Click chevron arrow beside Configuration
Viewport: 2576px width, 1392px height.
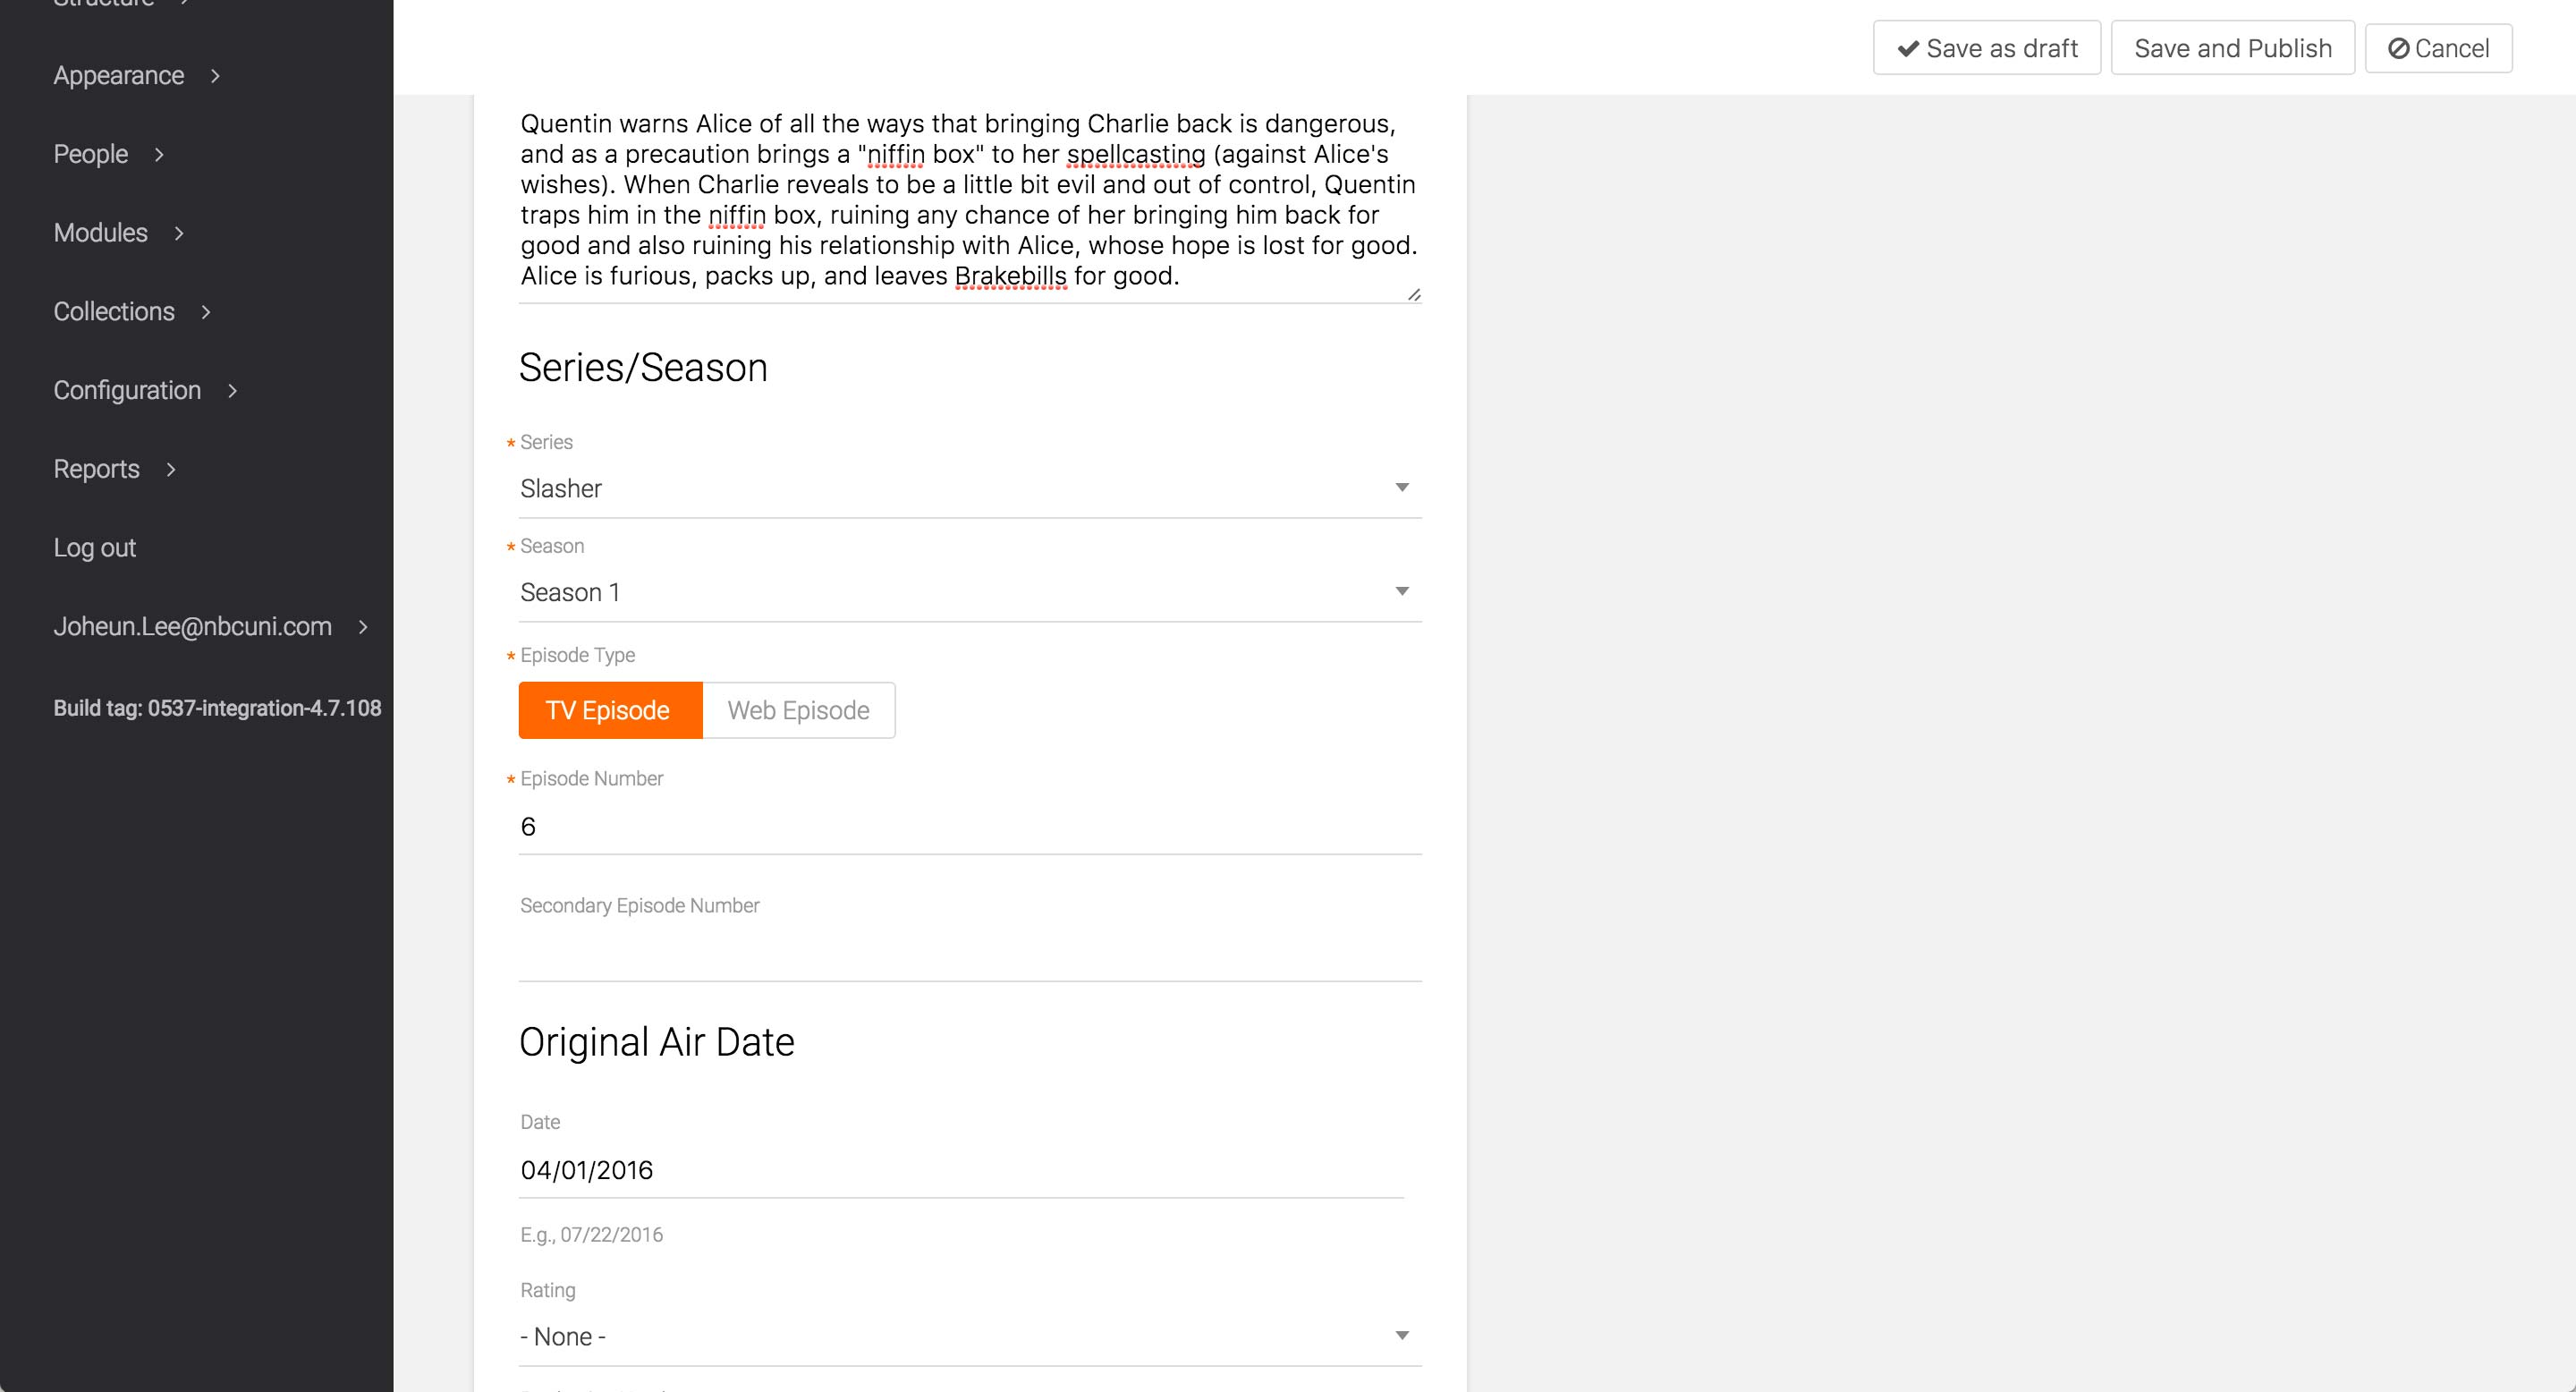(232, 391)
